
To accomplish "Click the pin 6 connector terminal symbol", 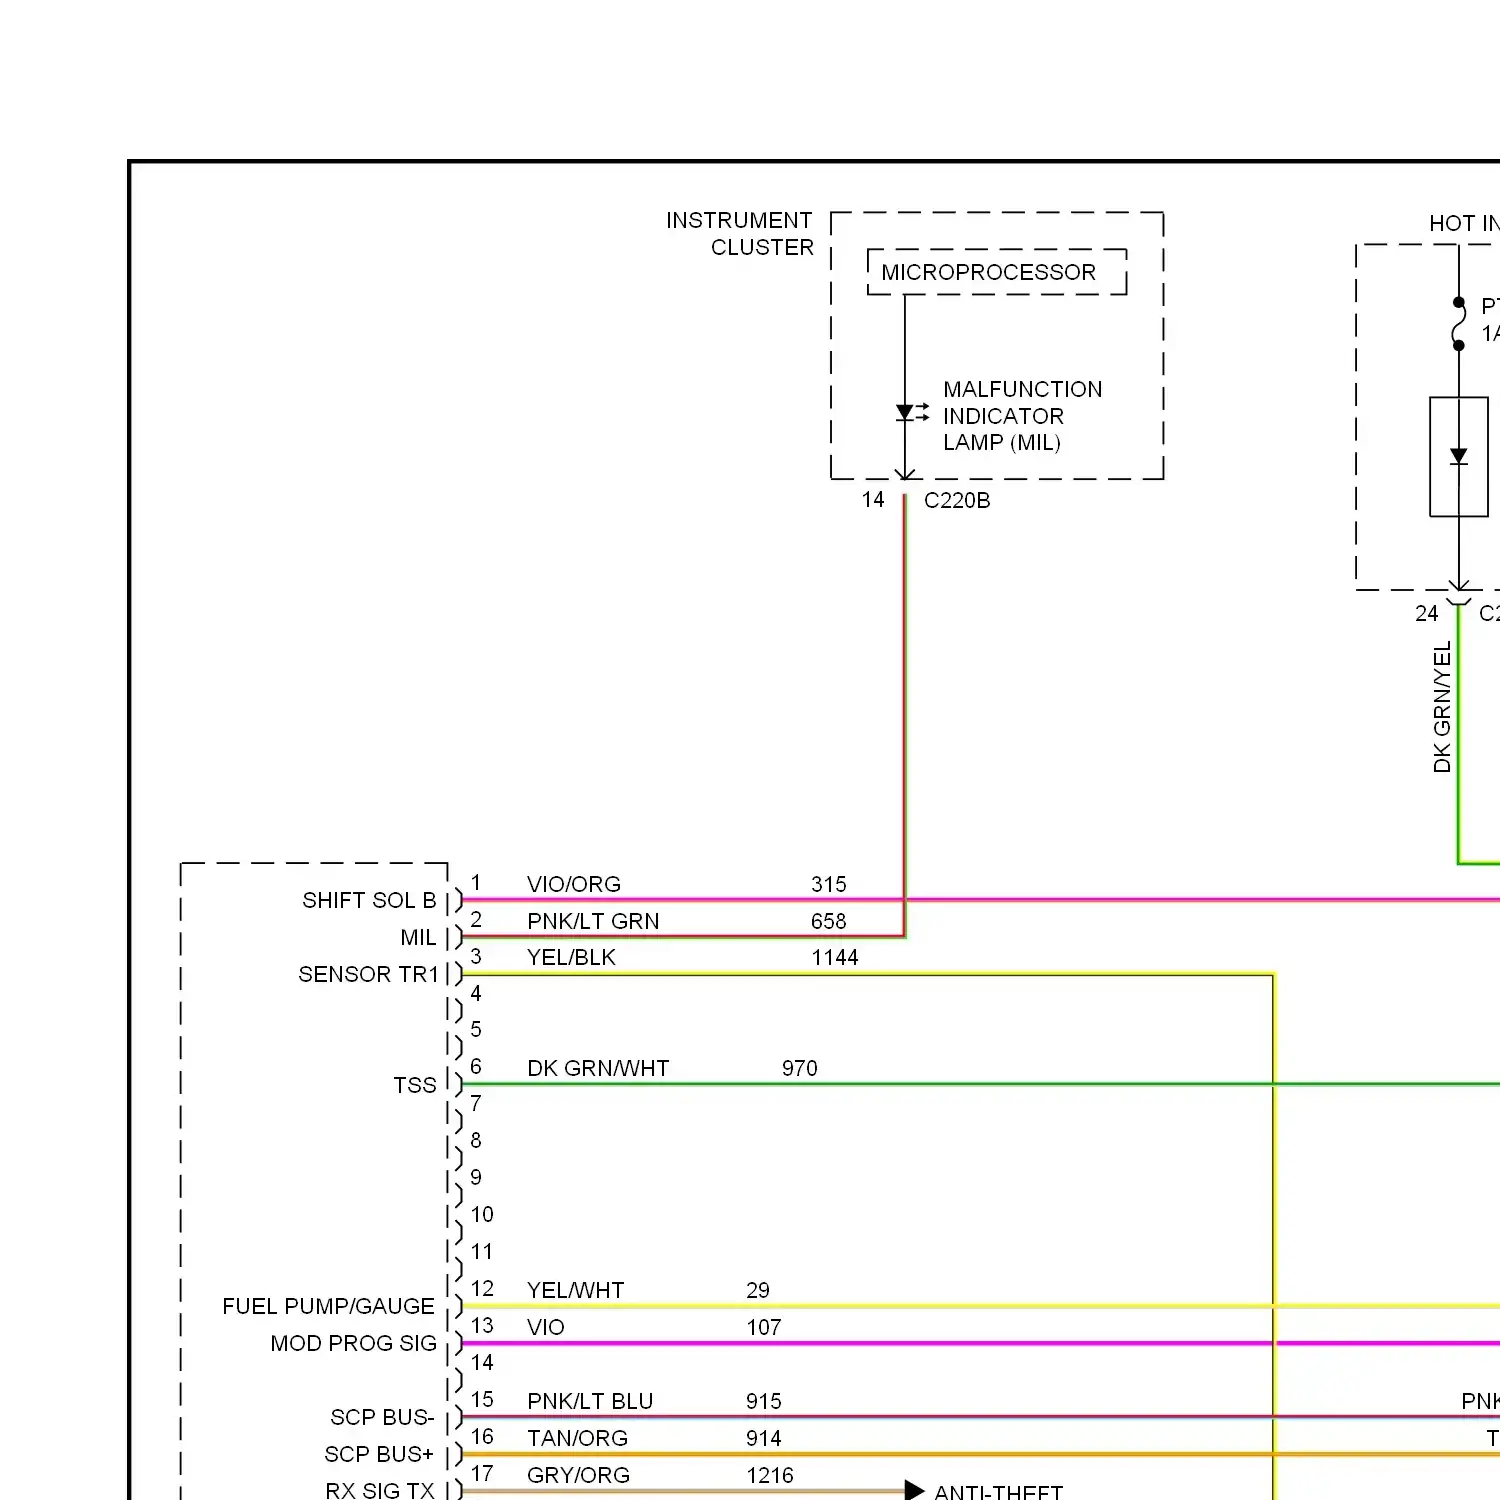I will [x=457, y=1084].
